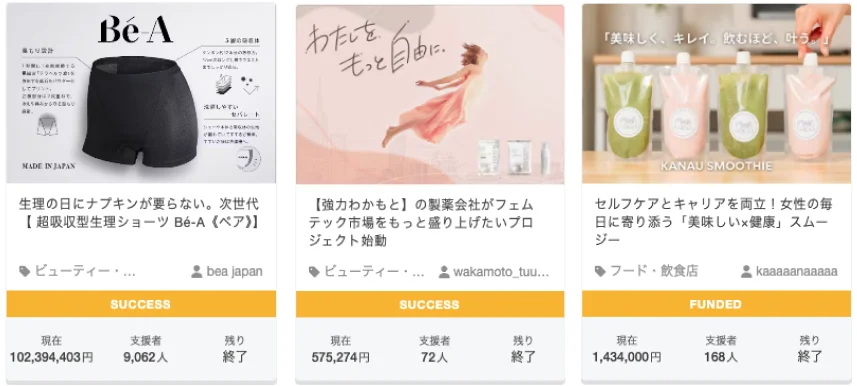The height and width of the screenshot is (386, 857).
Task: Click the SUCCESS banner on the Bé-A card
Action: 141,304
